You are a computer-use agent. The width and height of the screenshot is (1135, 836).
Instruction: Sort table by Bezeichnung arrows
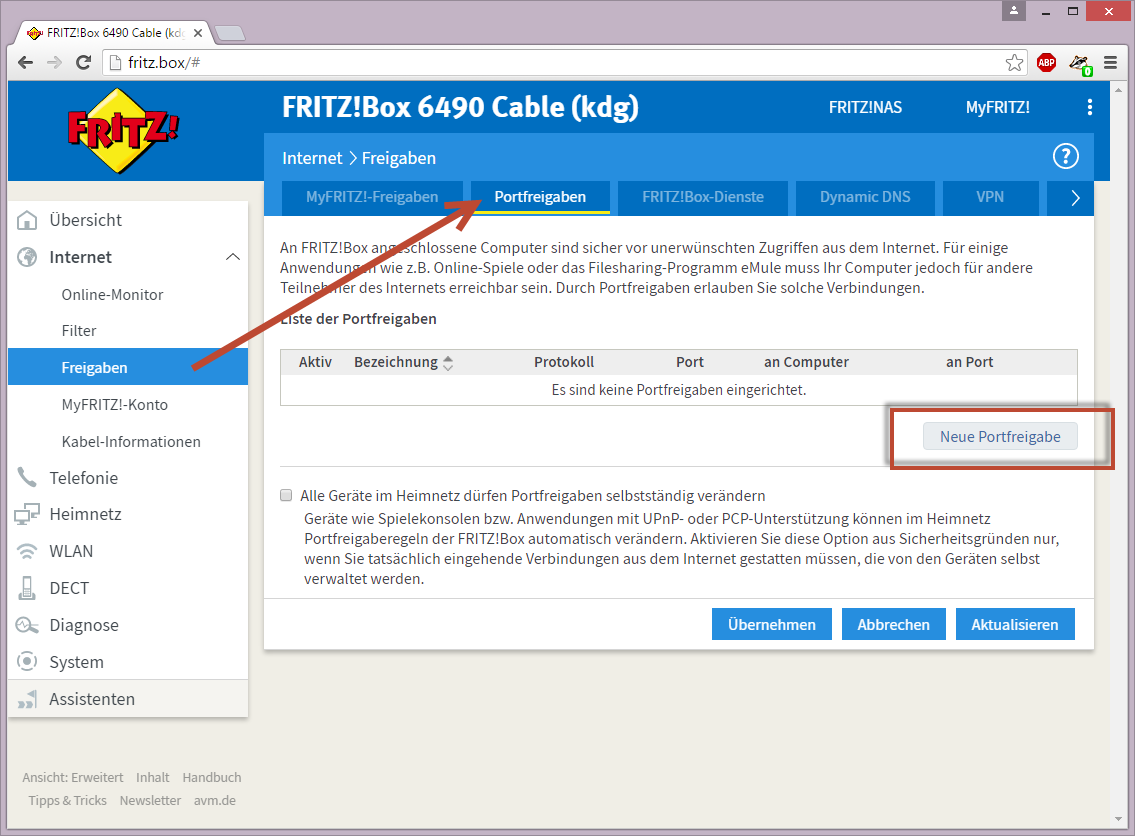[448, 363]
